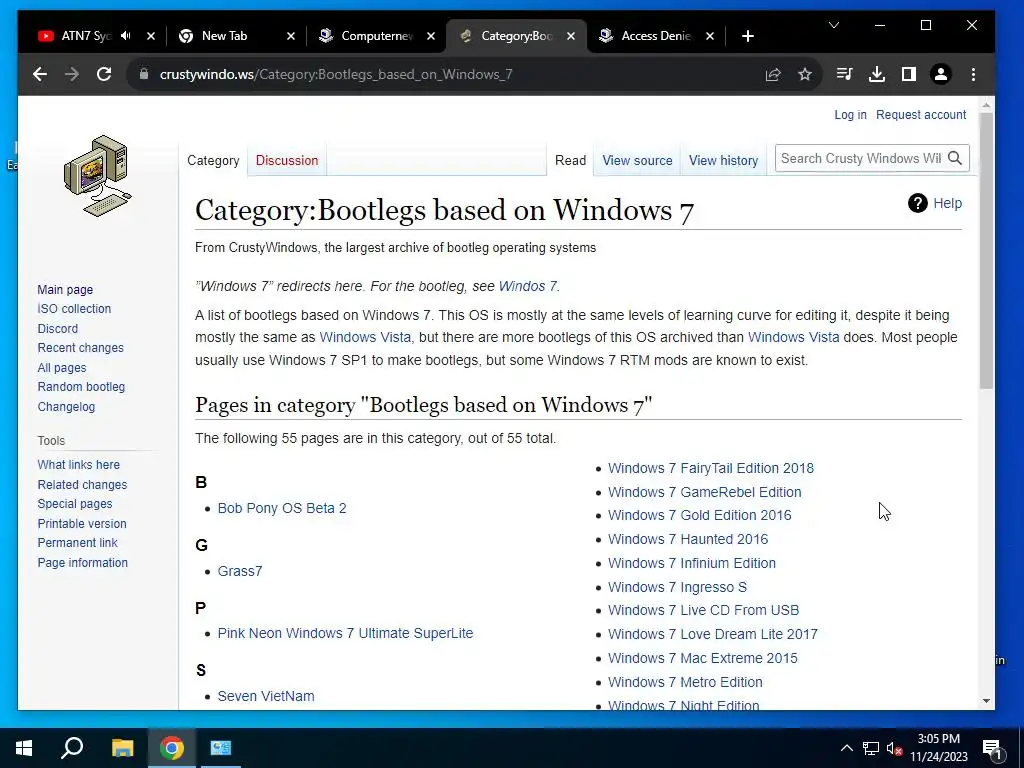Click the CrustyWindows computer logo
Viewport: 1024px width, 768px height.
point(97,176)
